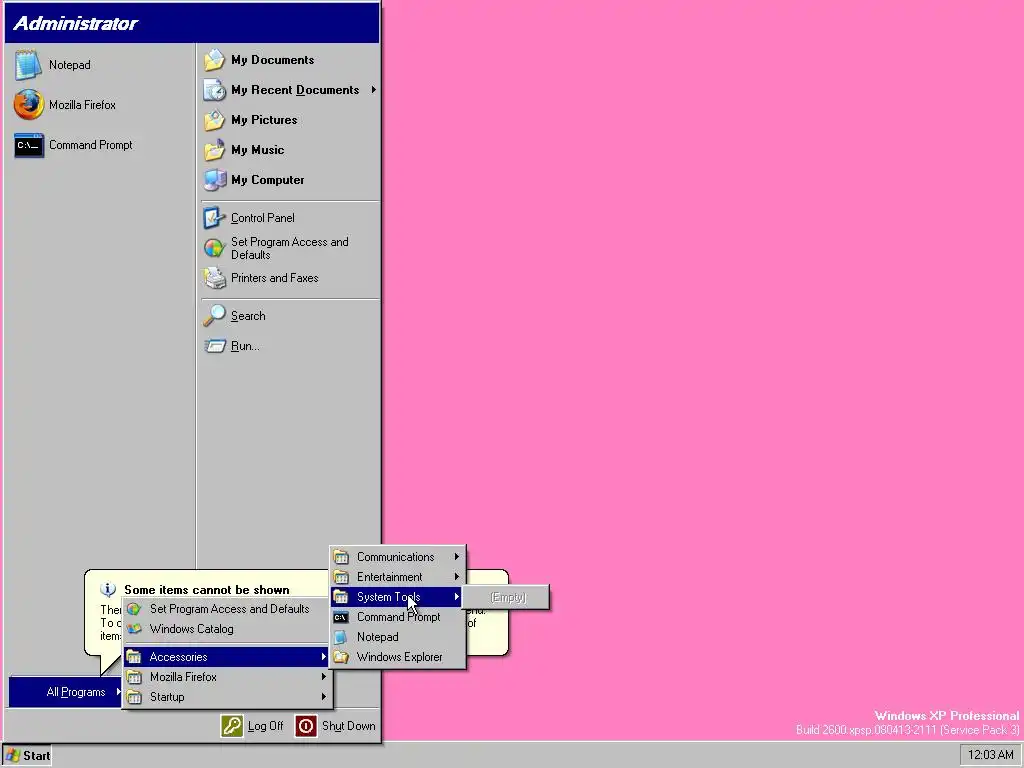Click the Notepad icon in Accessories submenu
1024x768 pixels.
pos(341,637)
